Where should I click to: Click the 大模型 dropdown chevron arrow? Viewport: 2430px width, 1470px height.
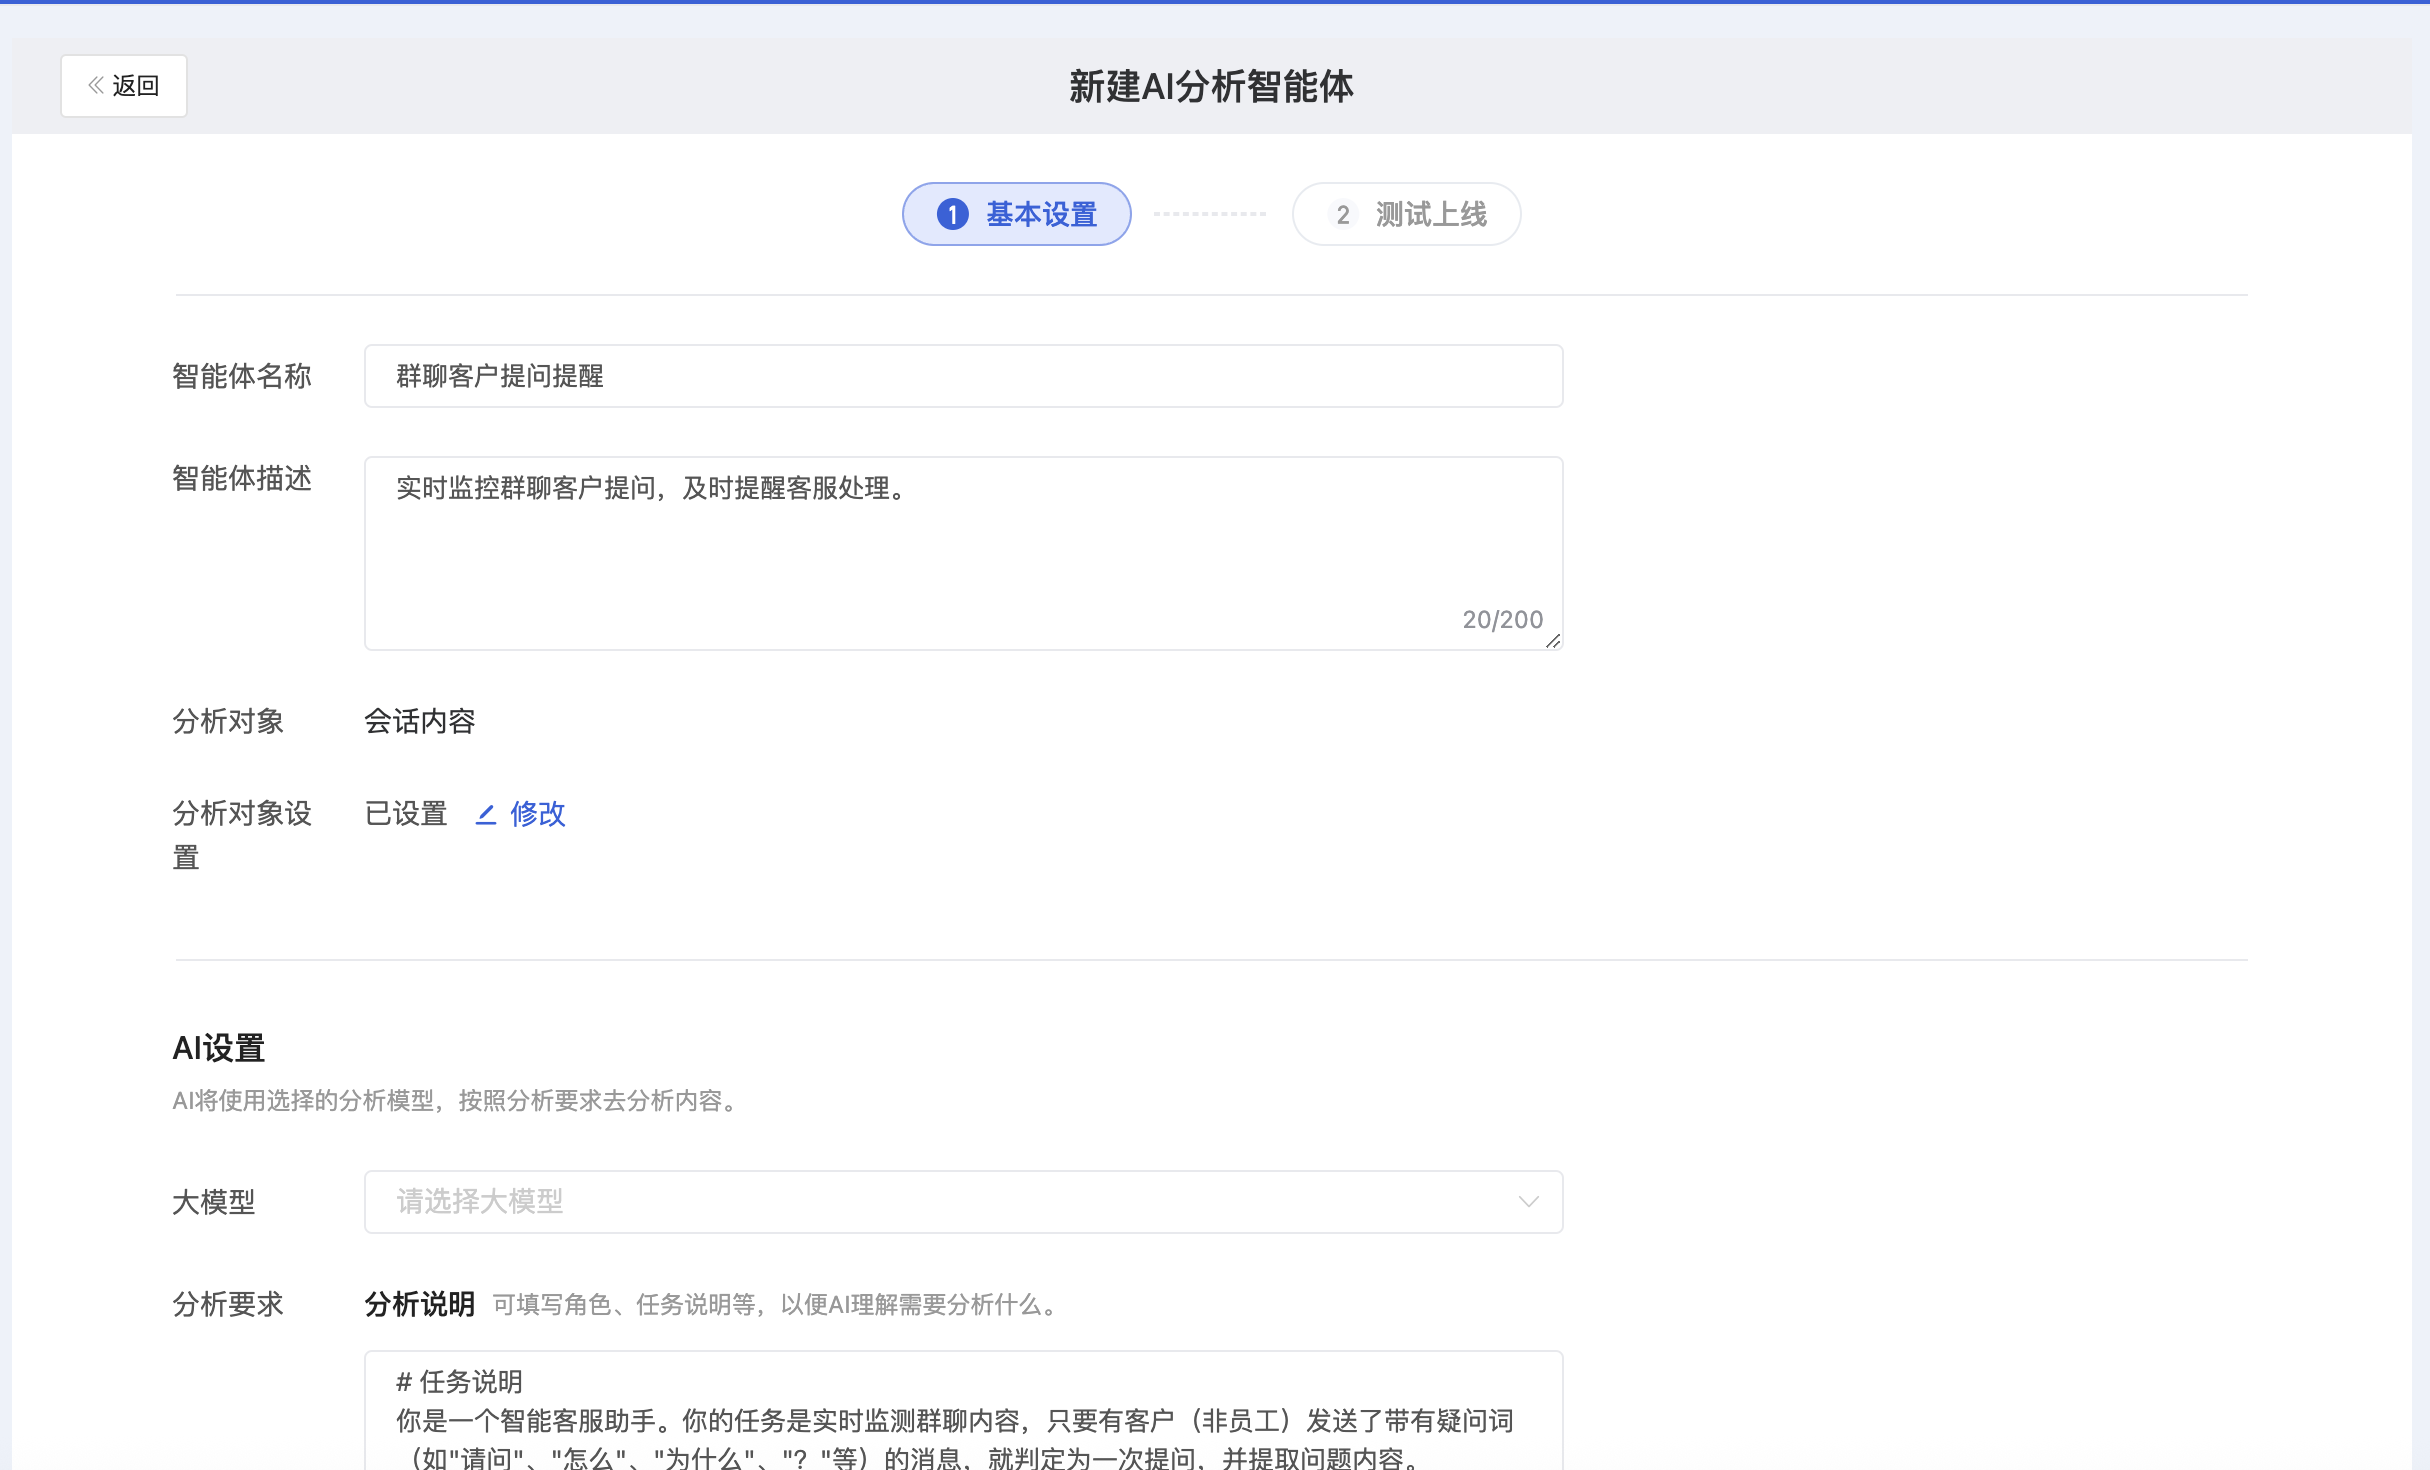pos(1528,1201)
